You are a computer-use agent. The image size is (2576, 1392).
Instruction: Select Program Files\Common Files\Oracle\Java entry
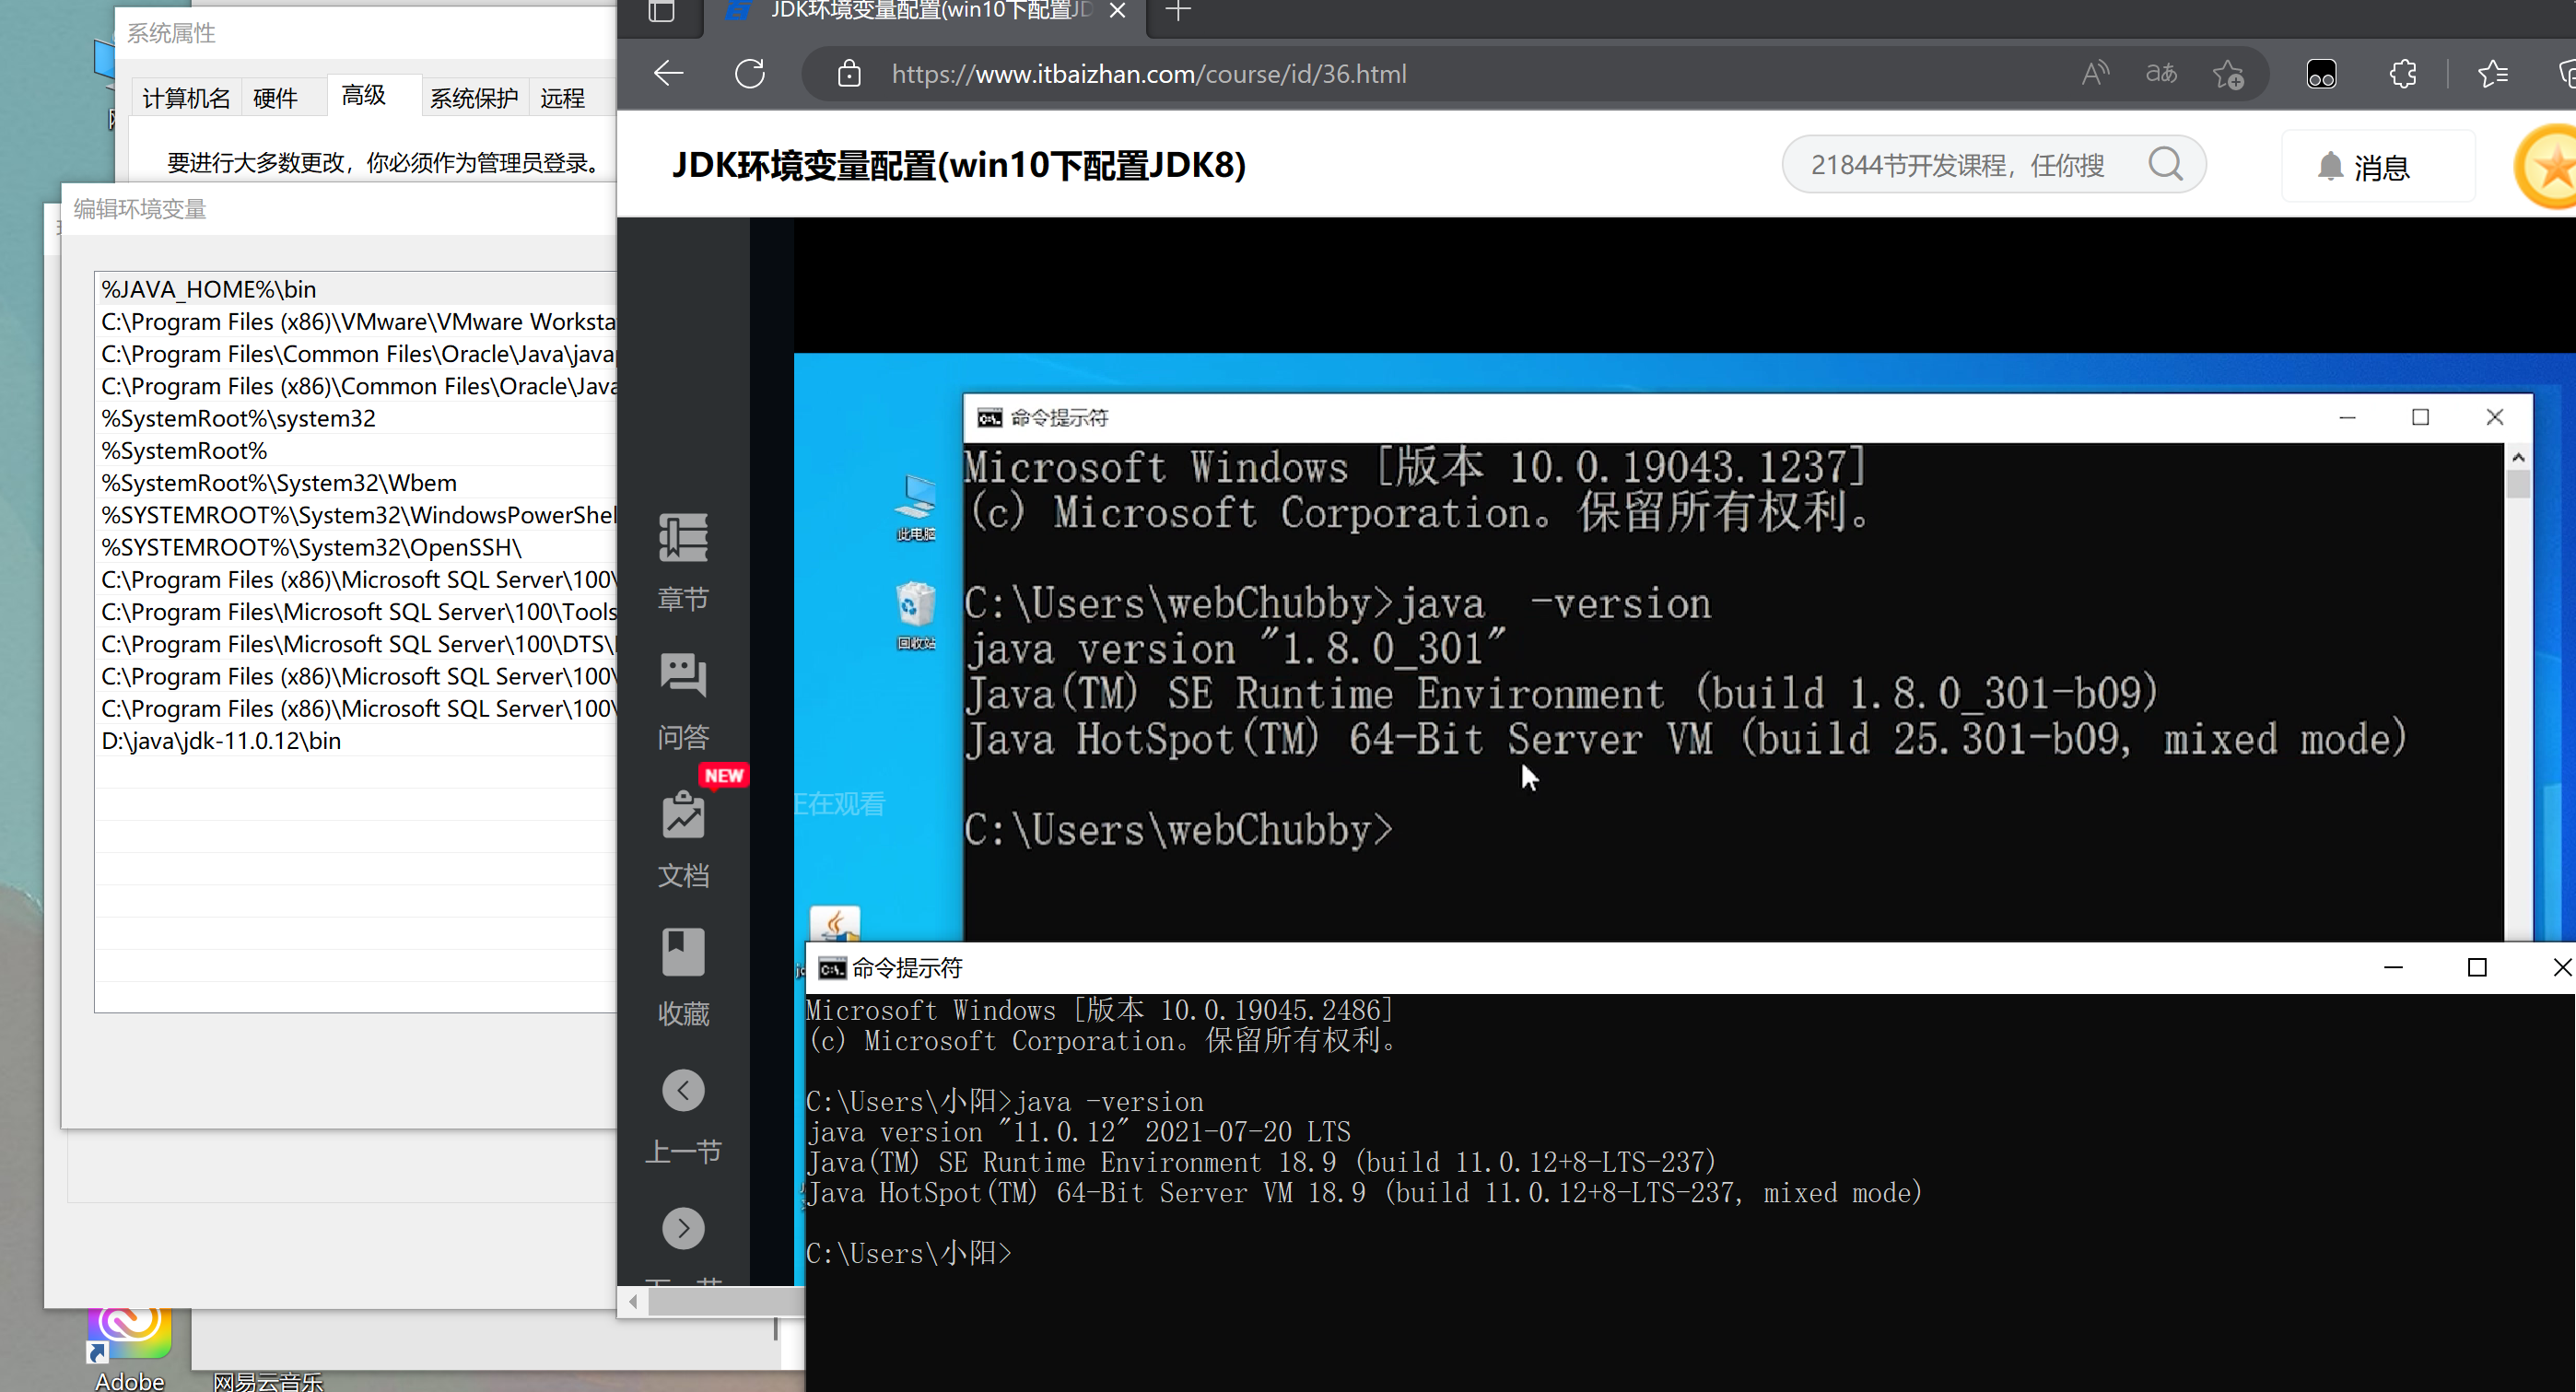tap(356, 353)
